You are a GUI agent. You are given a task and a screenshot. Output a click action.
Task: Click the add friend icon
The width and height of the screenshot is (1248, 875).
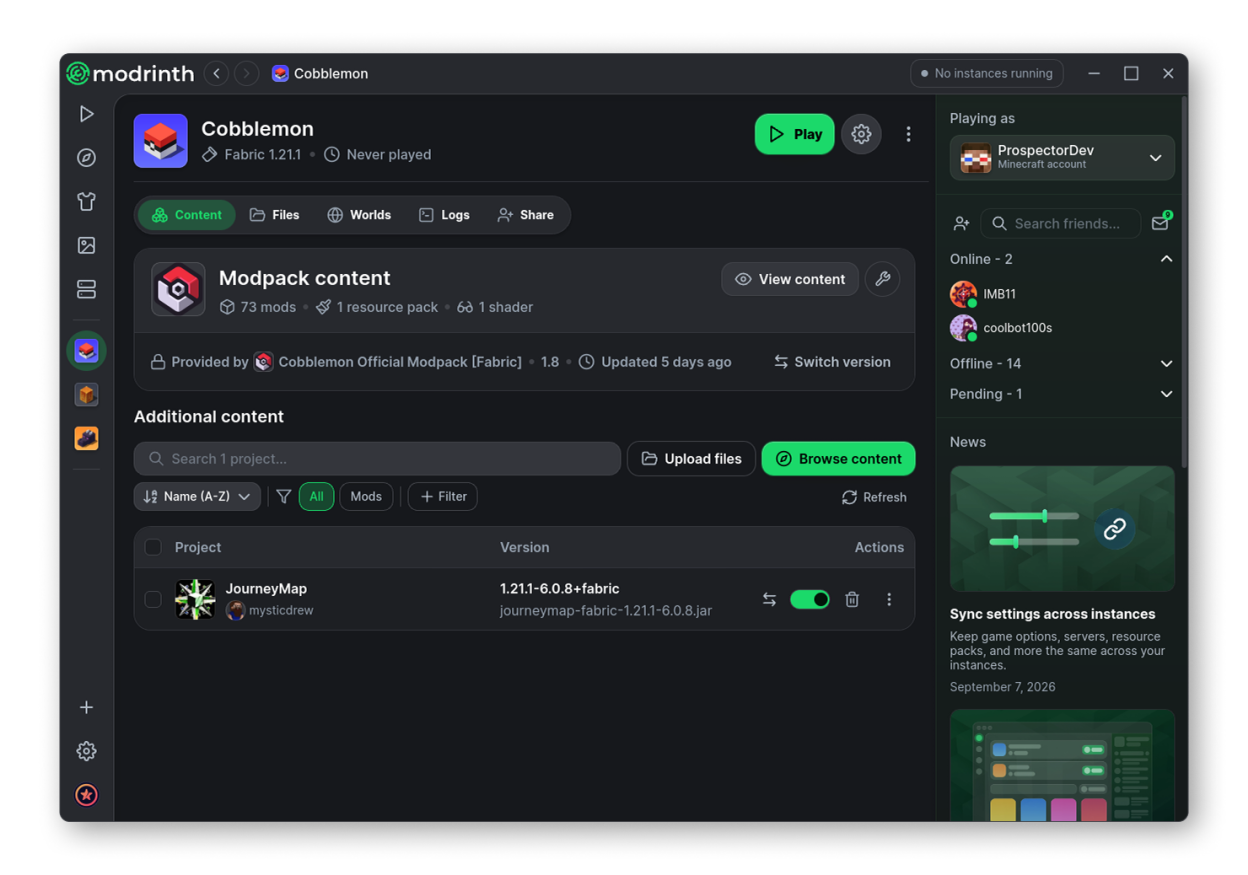click(961, 223)
